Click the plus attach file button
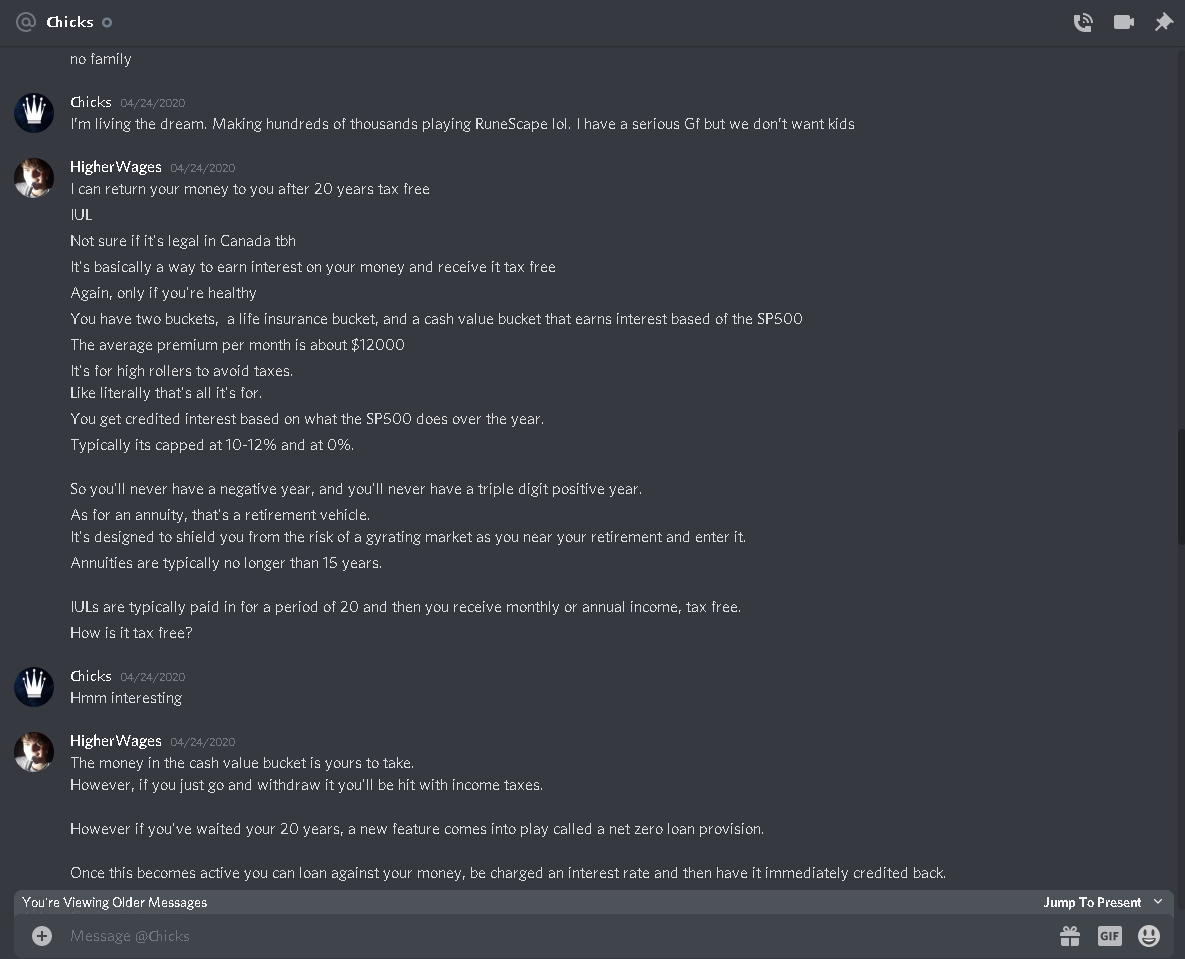1185x959 pixels. [x=42, y=936]
